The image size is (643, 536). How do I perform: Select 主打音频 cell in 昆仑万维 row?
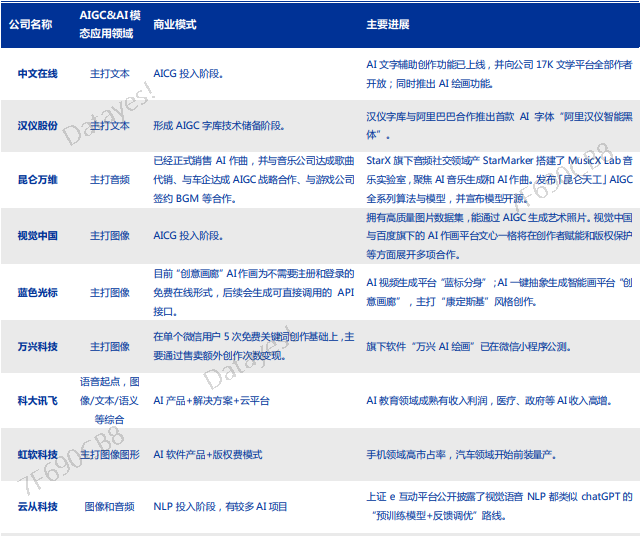[110, 180]
